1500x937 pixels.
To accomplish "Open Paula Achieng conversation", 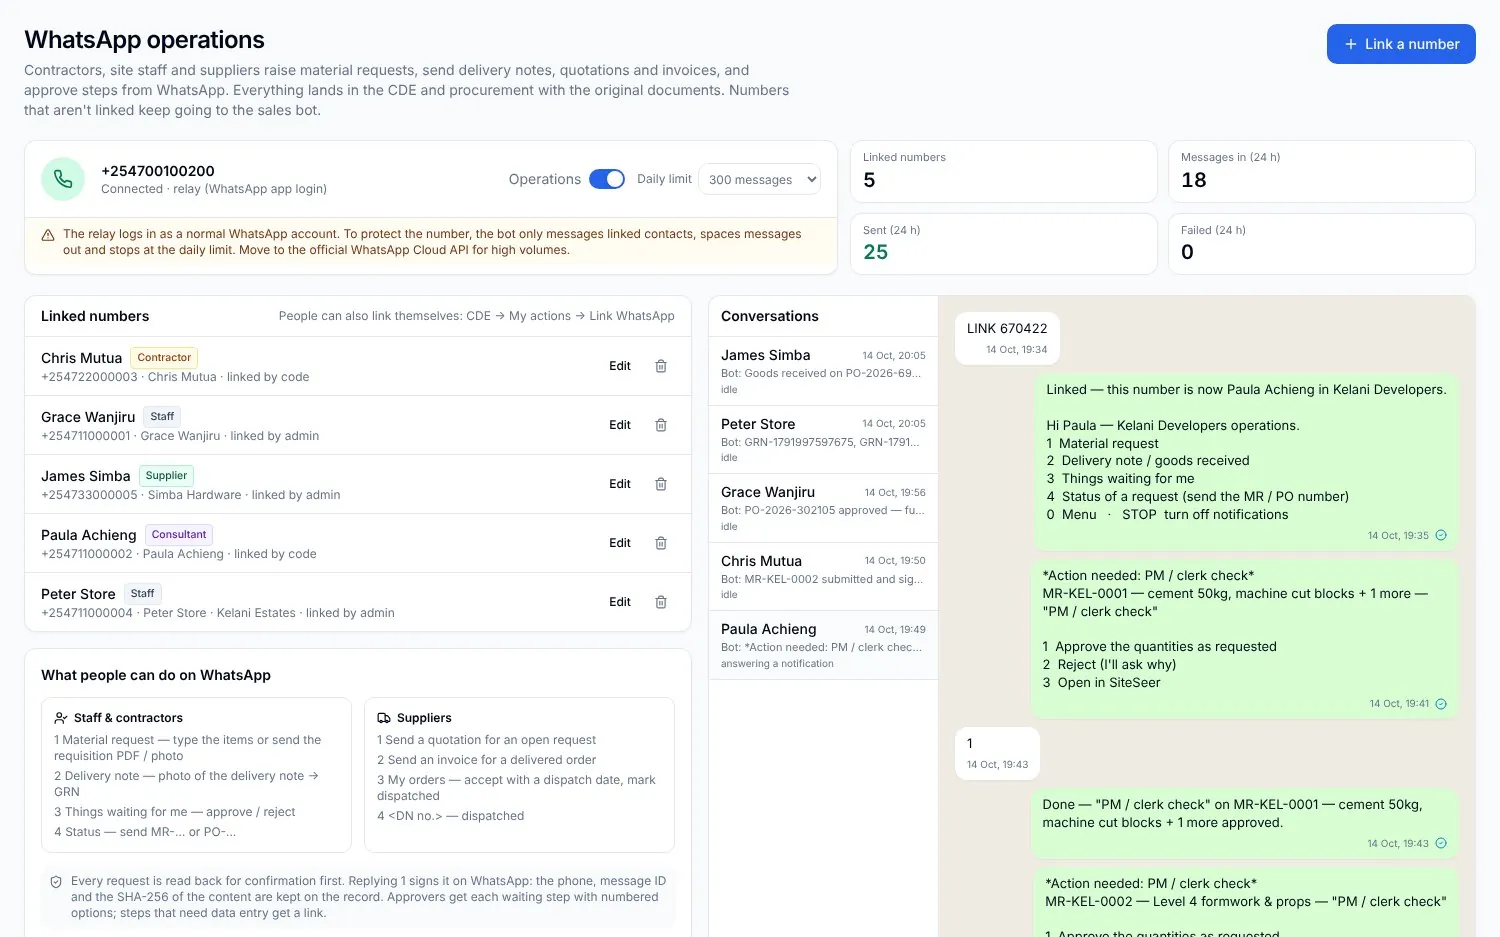I will point(823,645).
